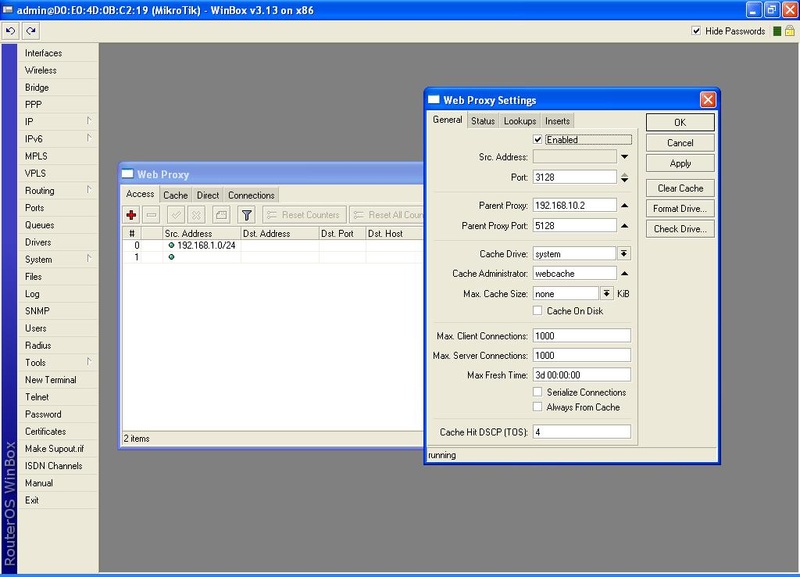800x577 pixels.
Task: Open the Max. Cache Size dropdown
Action: tap(607, 293)
